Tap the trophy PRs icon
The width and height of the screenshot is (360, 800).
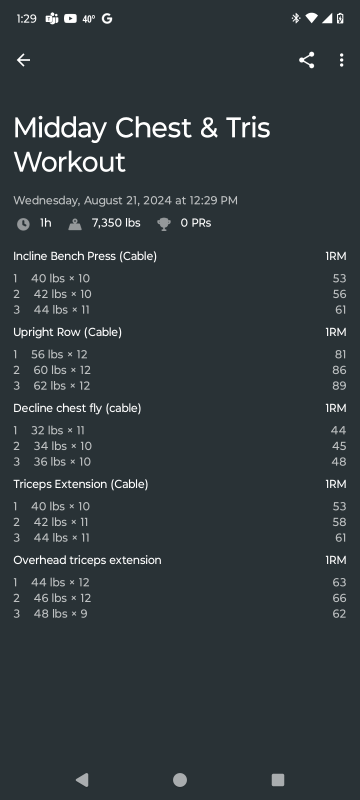pos(164,224)
